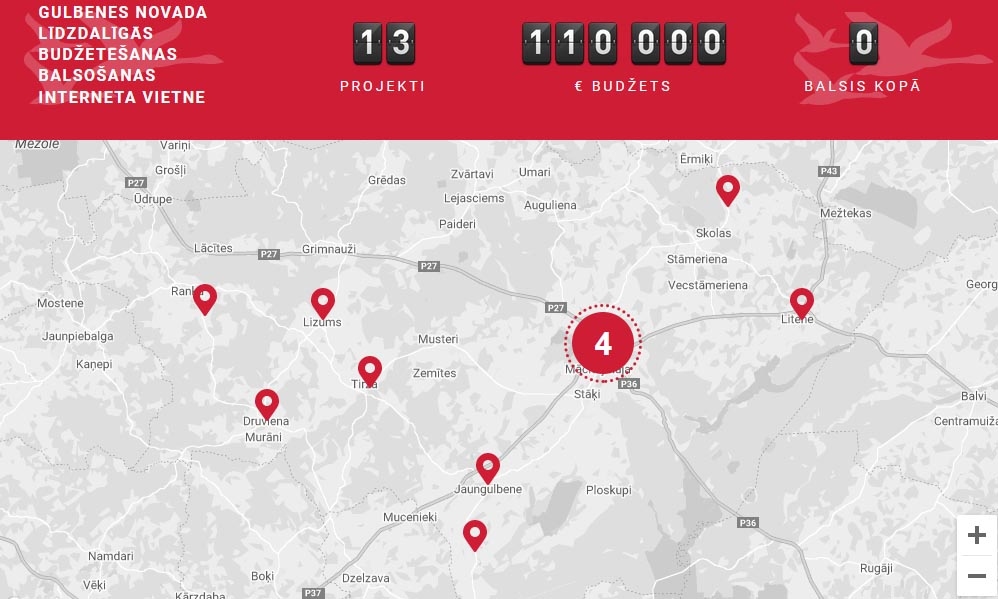Click the Projekti counter showing 13
This screenshot has height=599, width=998.
coord(384,43)
